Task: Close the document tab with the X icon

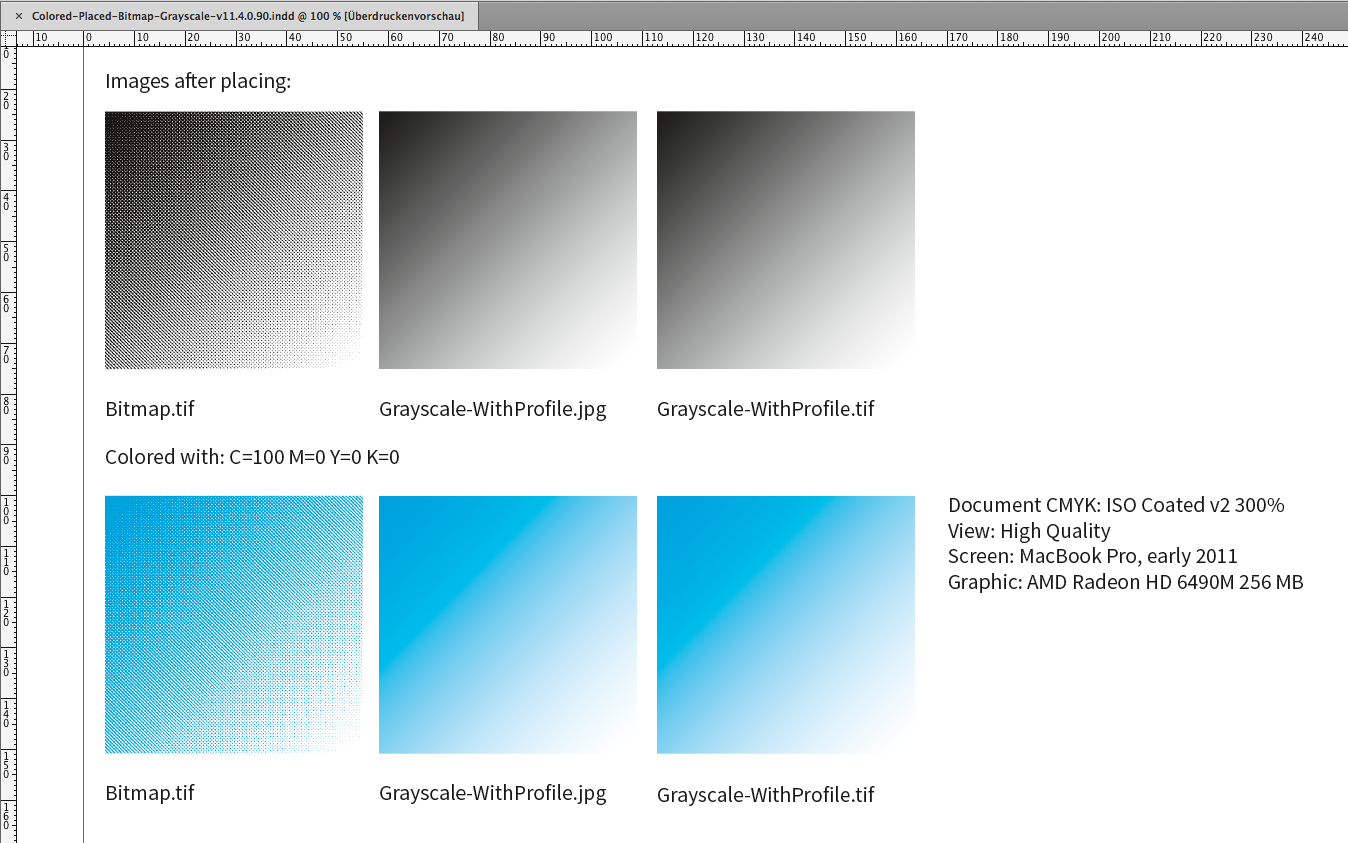Action: 18,16
